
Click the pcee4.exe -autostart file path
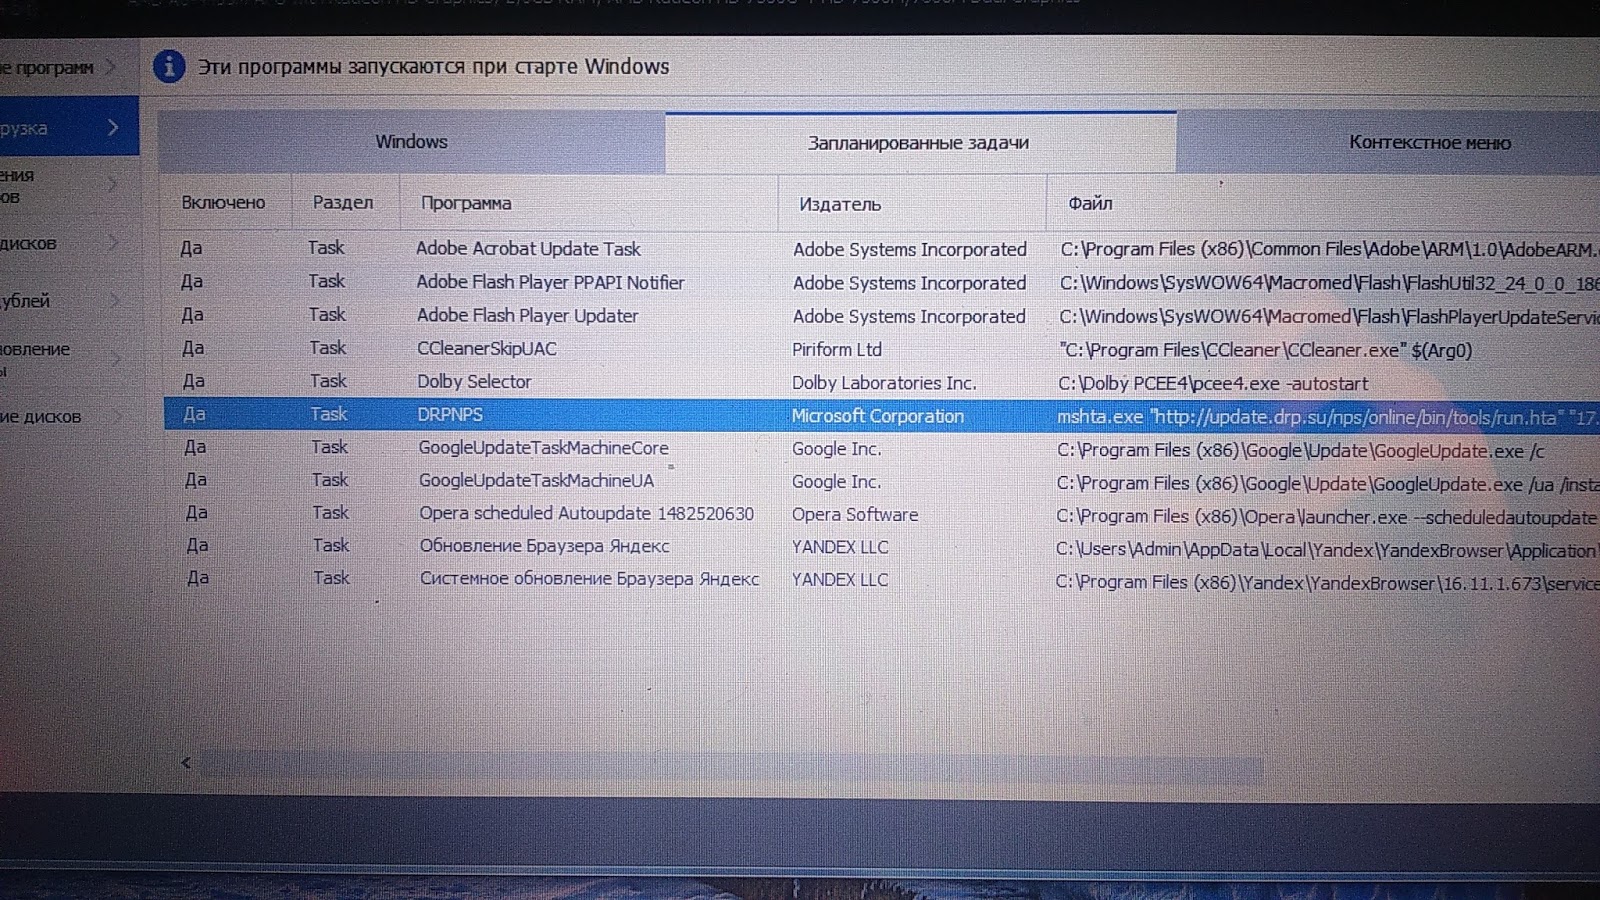(1213, 383)
